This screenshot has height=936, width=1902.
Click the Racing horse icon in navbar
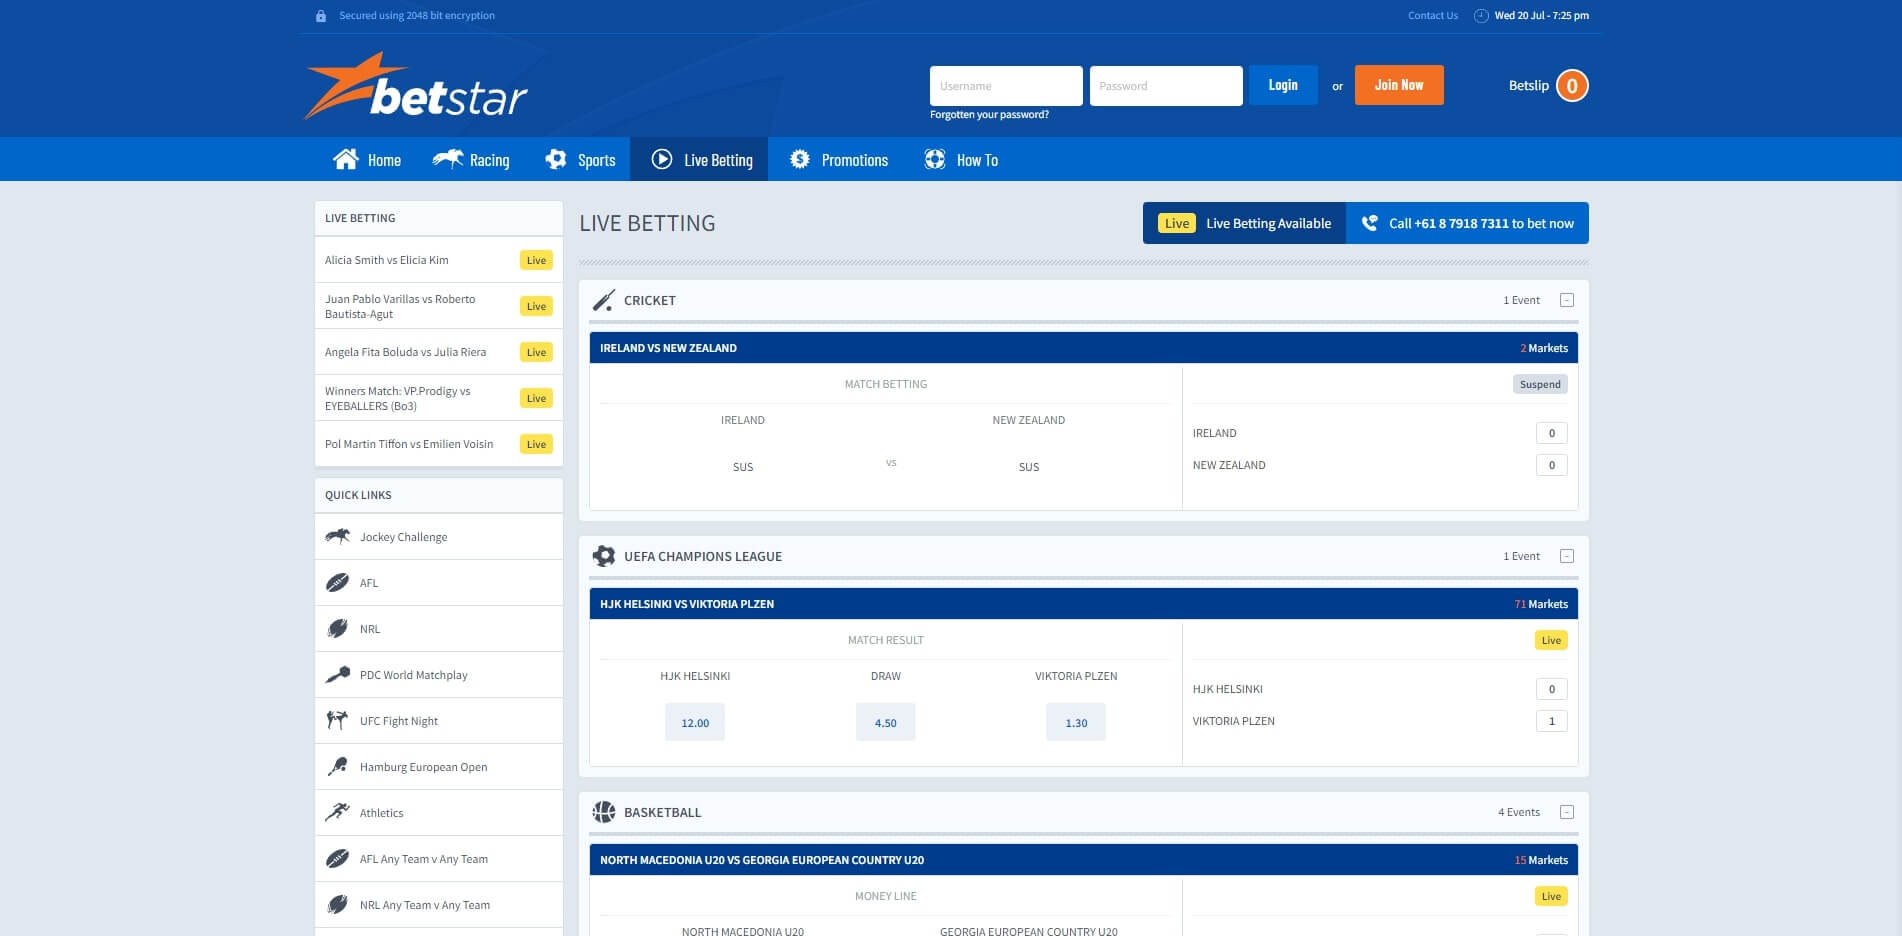(x=448, y=158)
